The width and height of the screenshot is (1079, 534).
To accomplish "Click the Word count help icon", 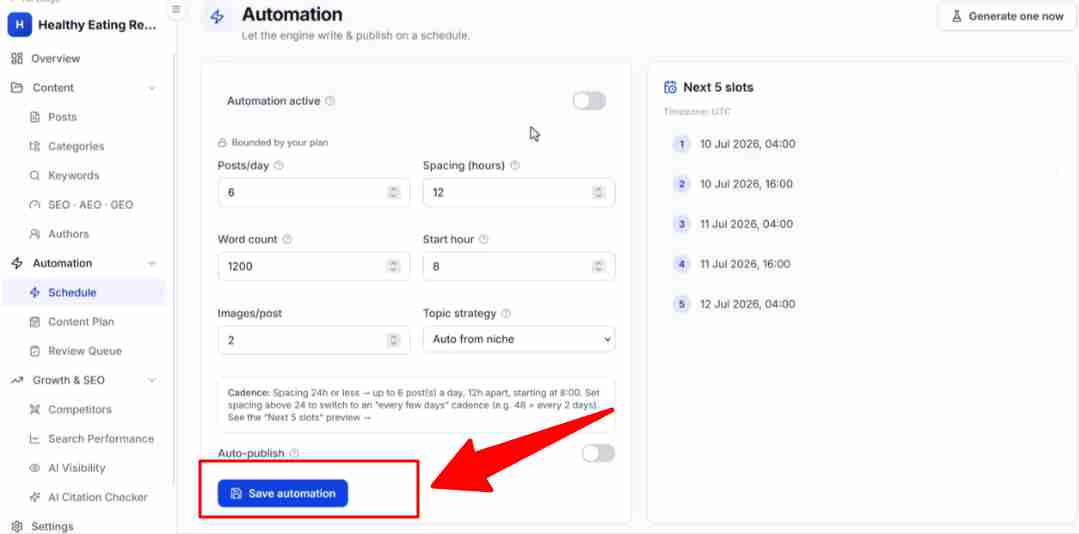I will [x=287, y=239].
